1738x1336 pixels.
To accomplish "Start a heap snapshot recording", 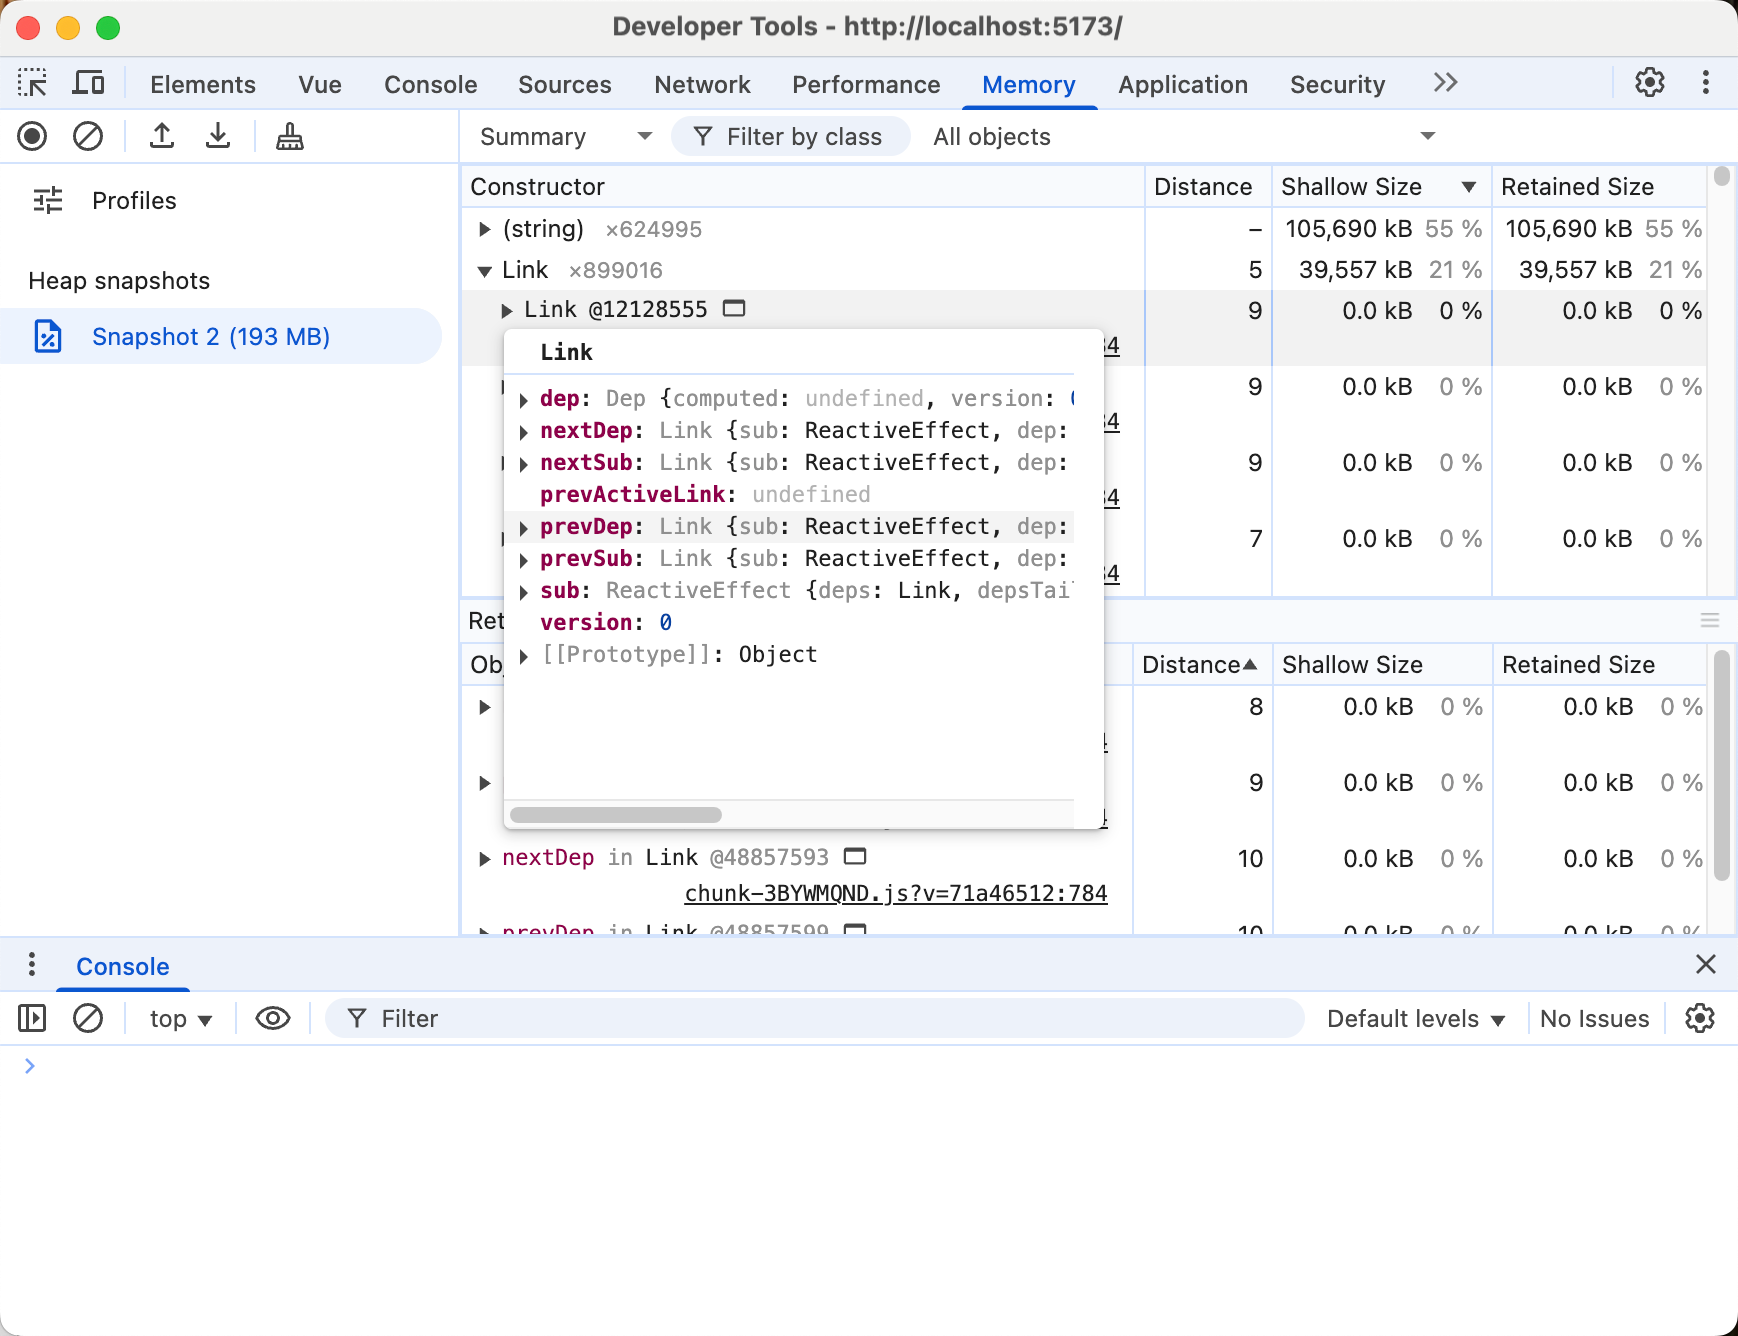I will (x=32, y=136).
